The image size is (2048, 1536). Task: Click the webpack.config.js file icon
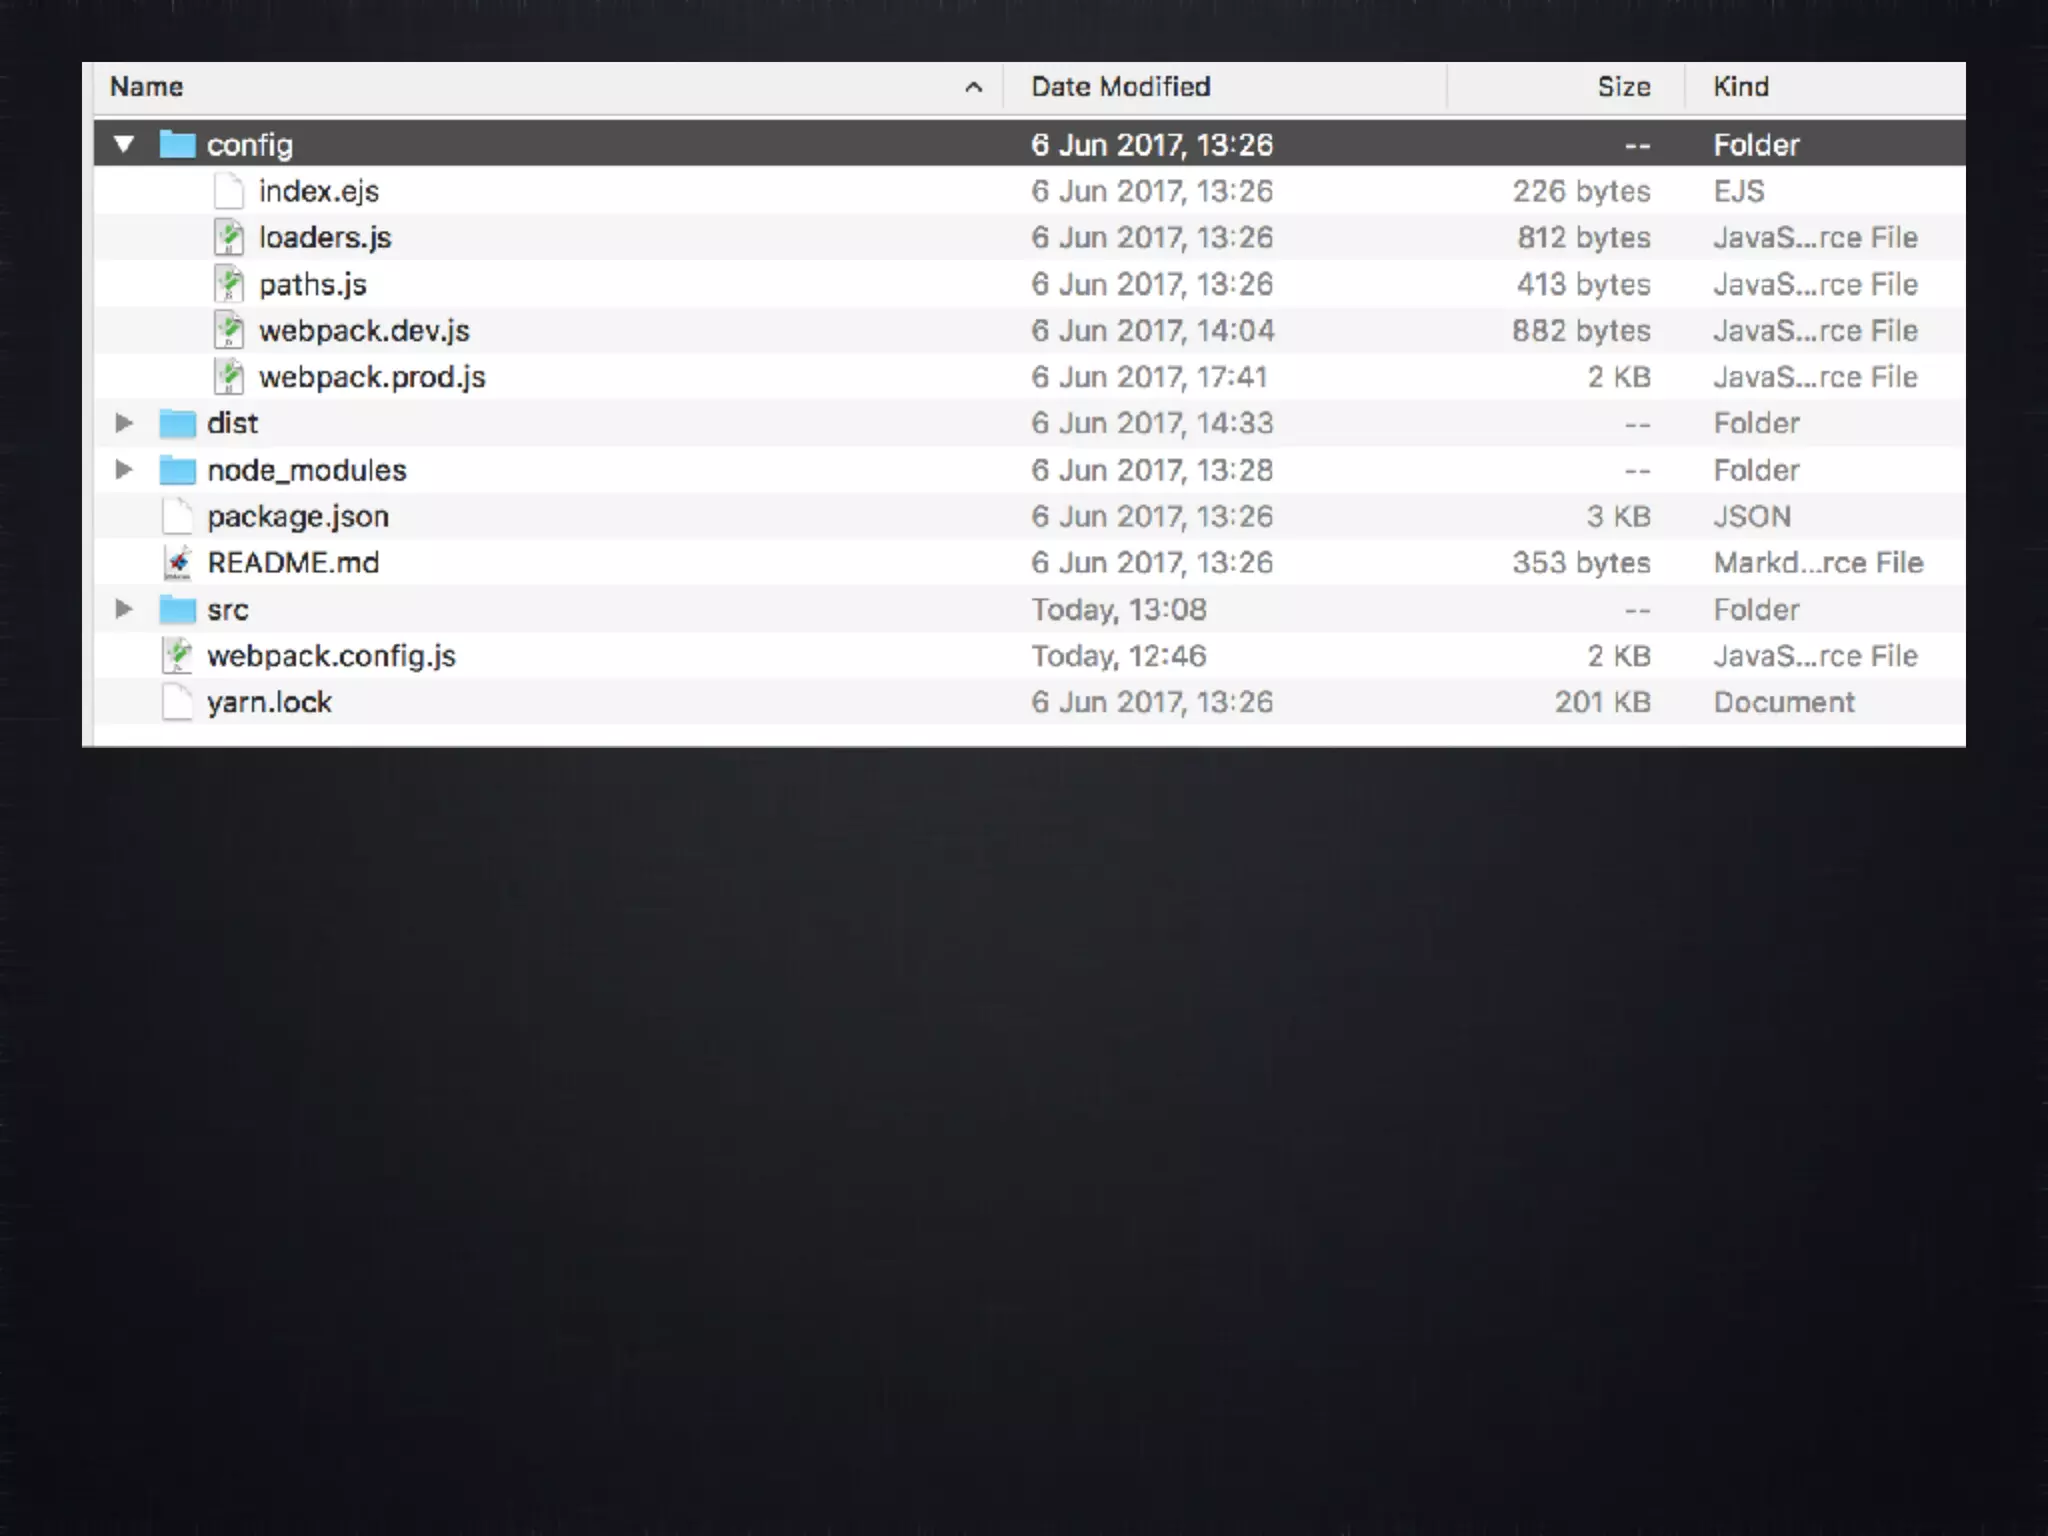coord(177,656)
